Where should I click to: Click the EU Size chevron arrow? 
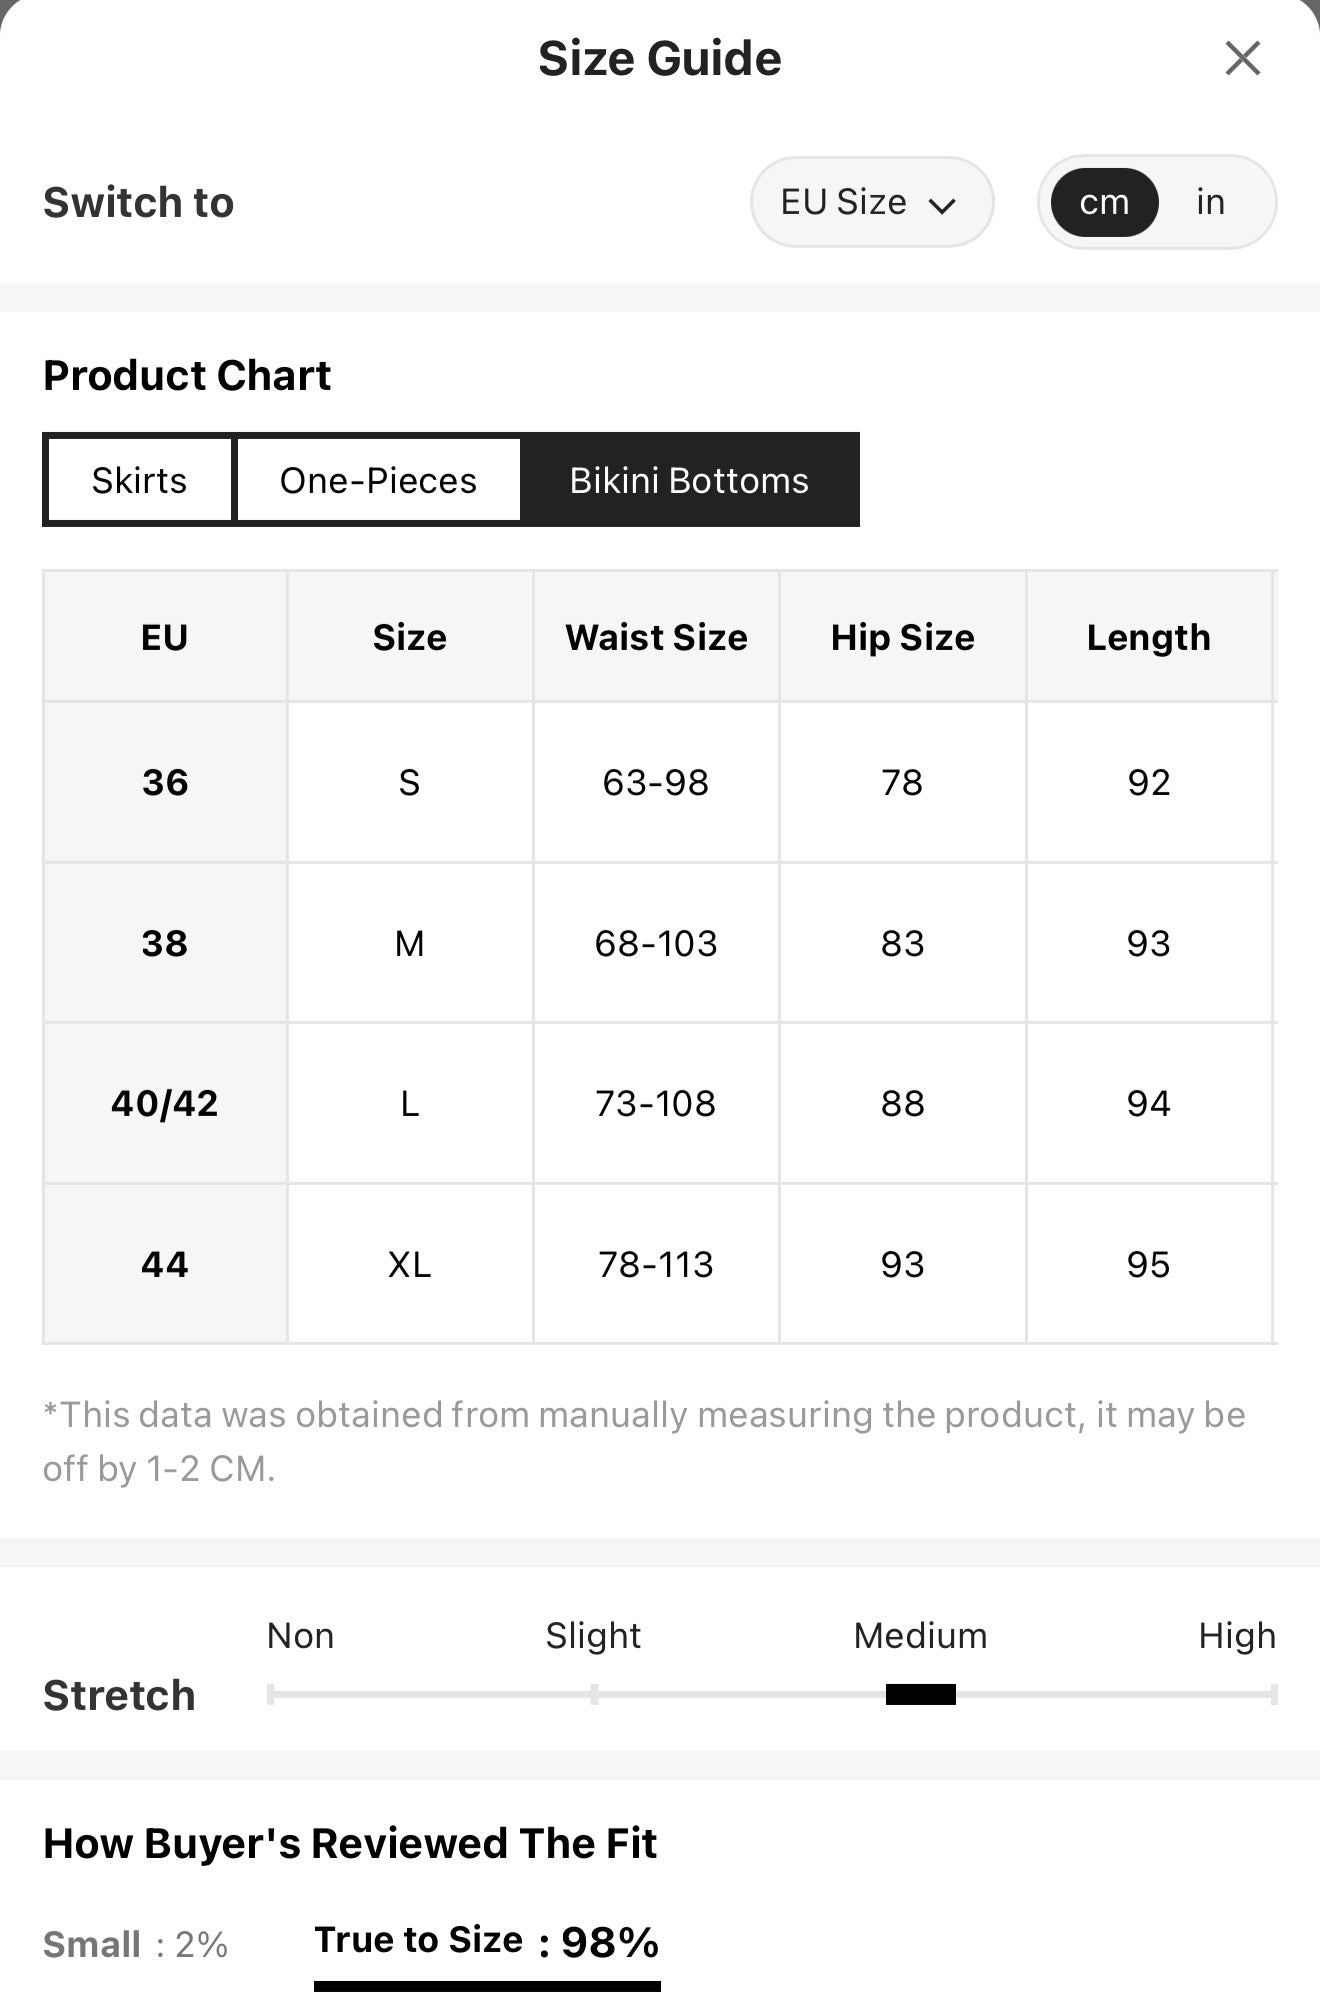(942, 205)
